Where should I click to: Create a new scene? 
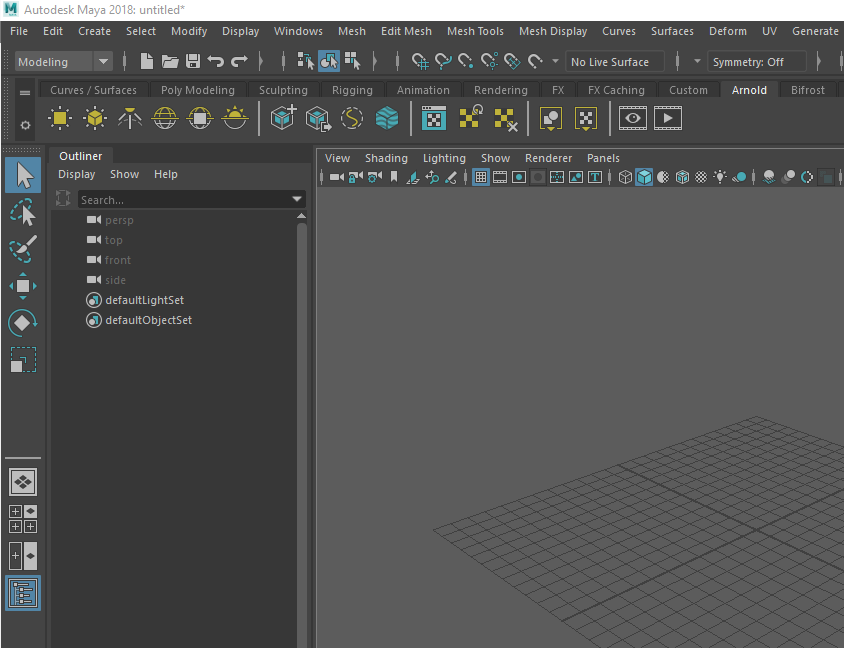click(x=146, y=61)
